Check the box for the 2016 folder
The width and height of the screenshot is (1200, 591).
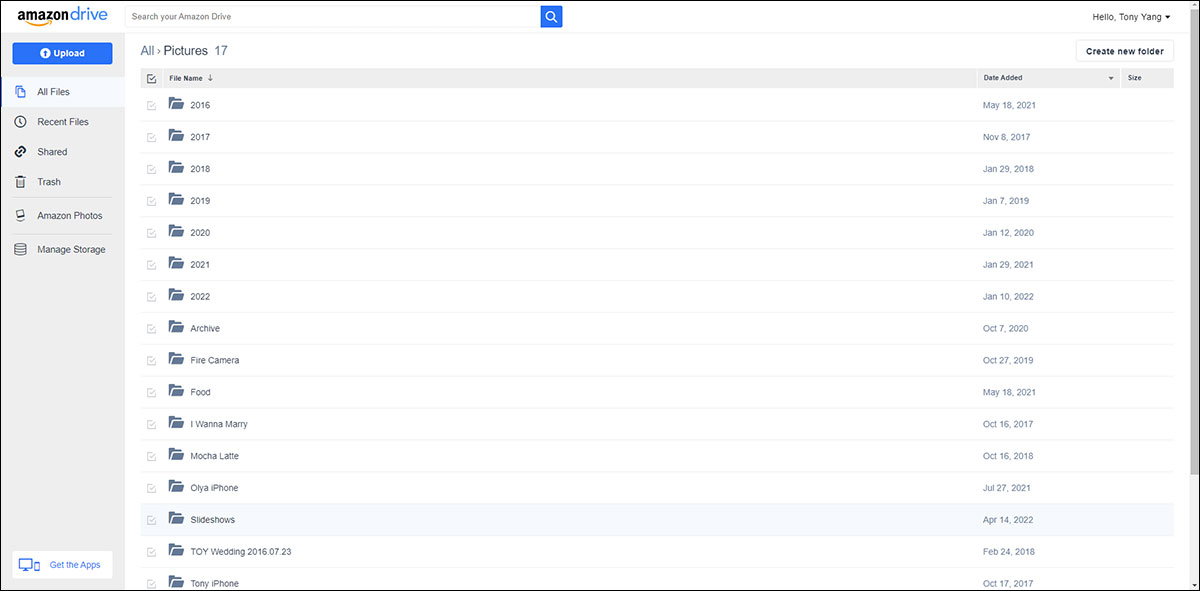pos(152,105)
